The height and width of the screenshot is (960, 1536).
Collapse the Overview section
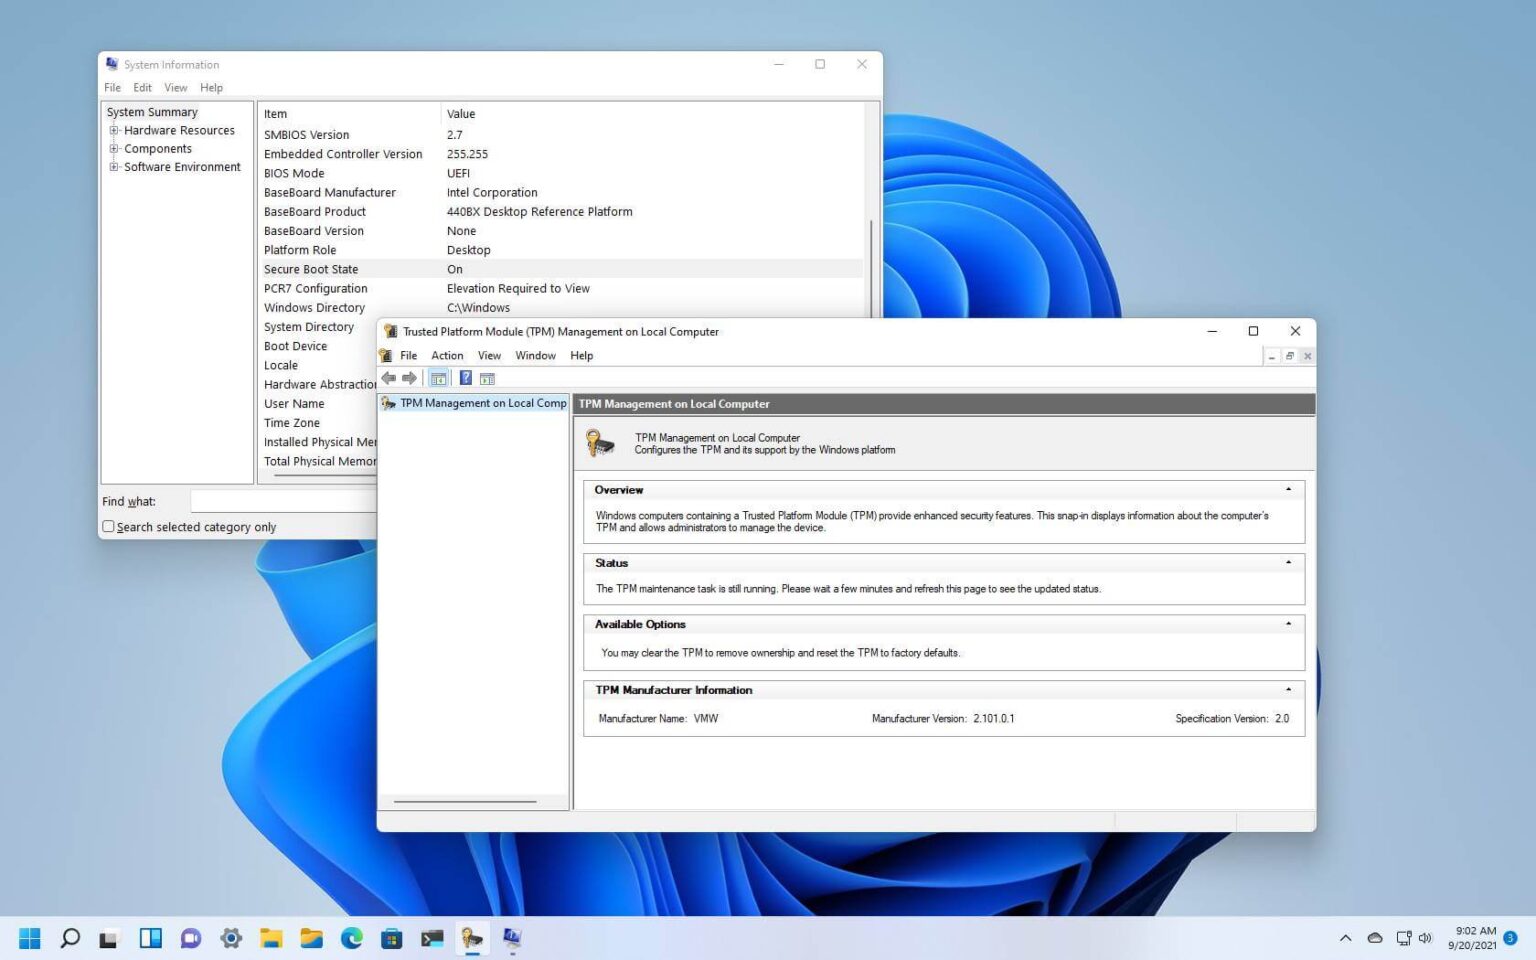pos(1287,489)
